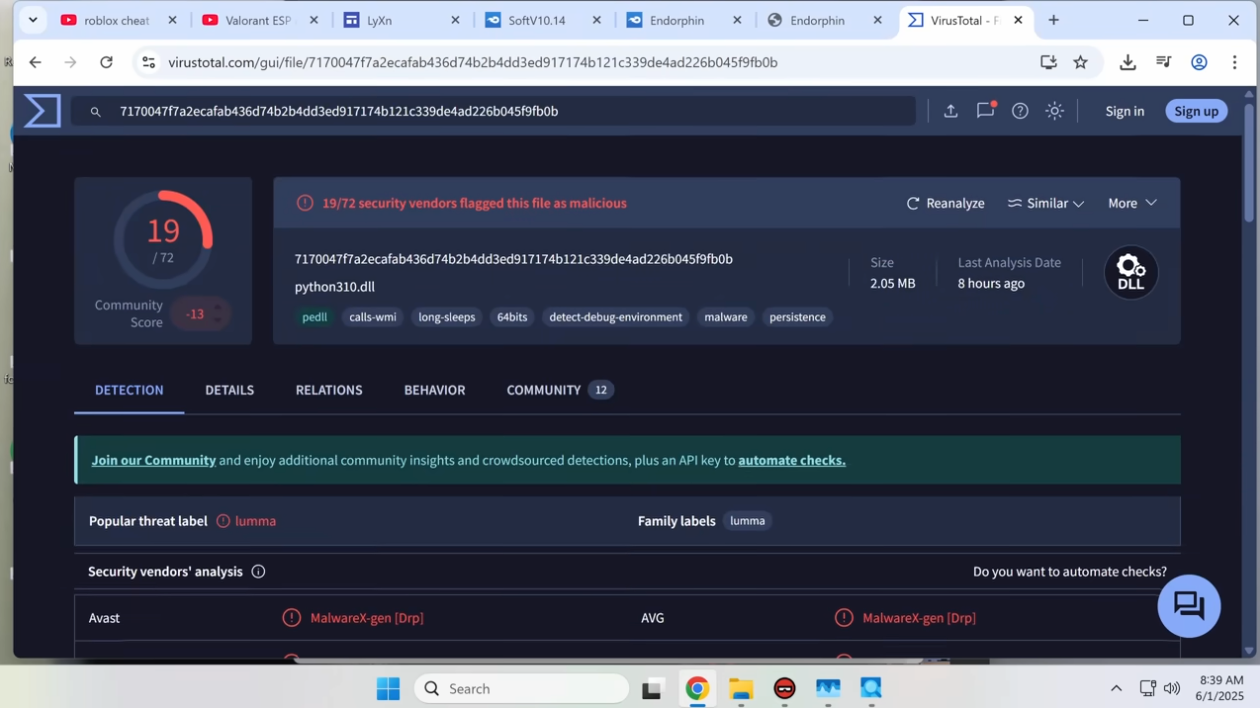
Task: Open File Explorer from taskbar
Action: pos(741,688)
